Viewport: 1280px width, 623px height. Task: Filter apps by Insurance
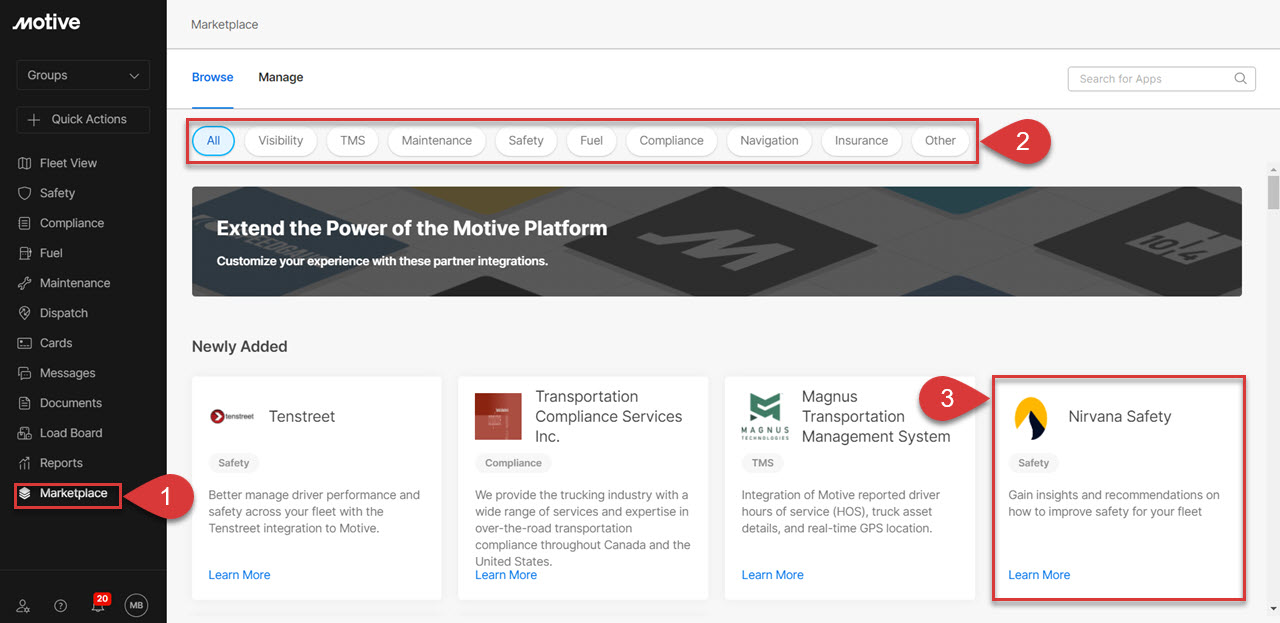pyautogui.click(x=862, y=141)
